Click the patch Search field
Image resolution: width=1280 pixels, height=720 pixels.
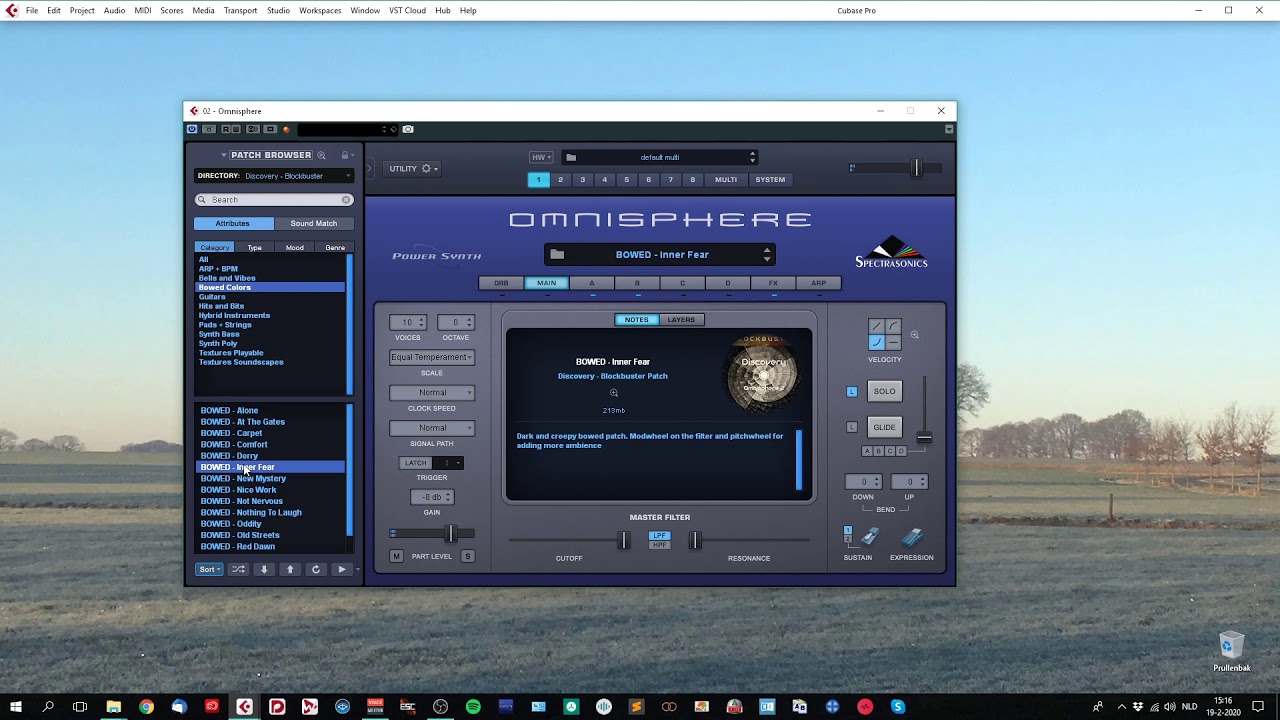click(x=274, y=200)
